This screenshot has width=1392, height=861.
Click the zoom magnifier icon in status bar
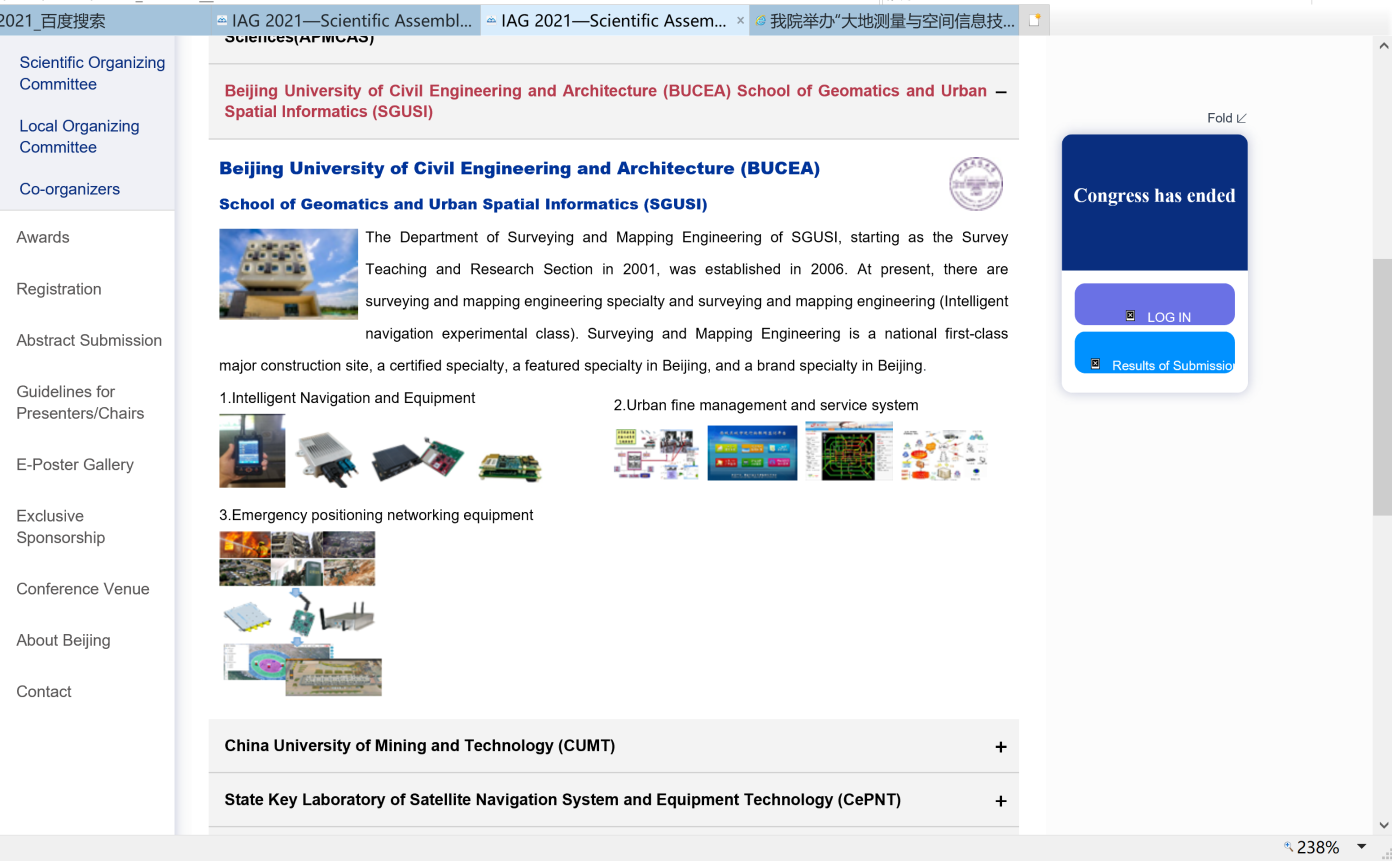[1289, 847]
